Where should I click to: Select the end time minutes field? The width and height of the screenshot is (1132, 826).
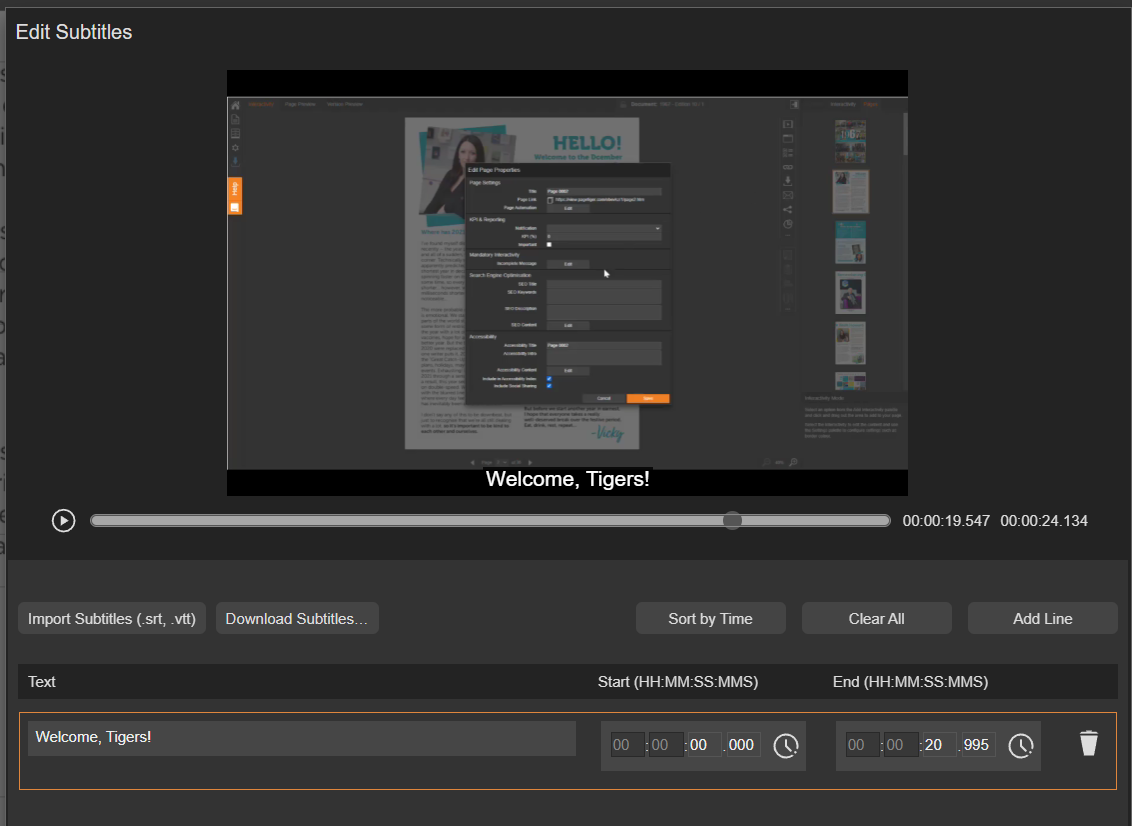(x=900, y=745)
